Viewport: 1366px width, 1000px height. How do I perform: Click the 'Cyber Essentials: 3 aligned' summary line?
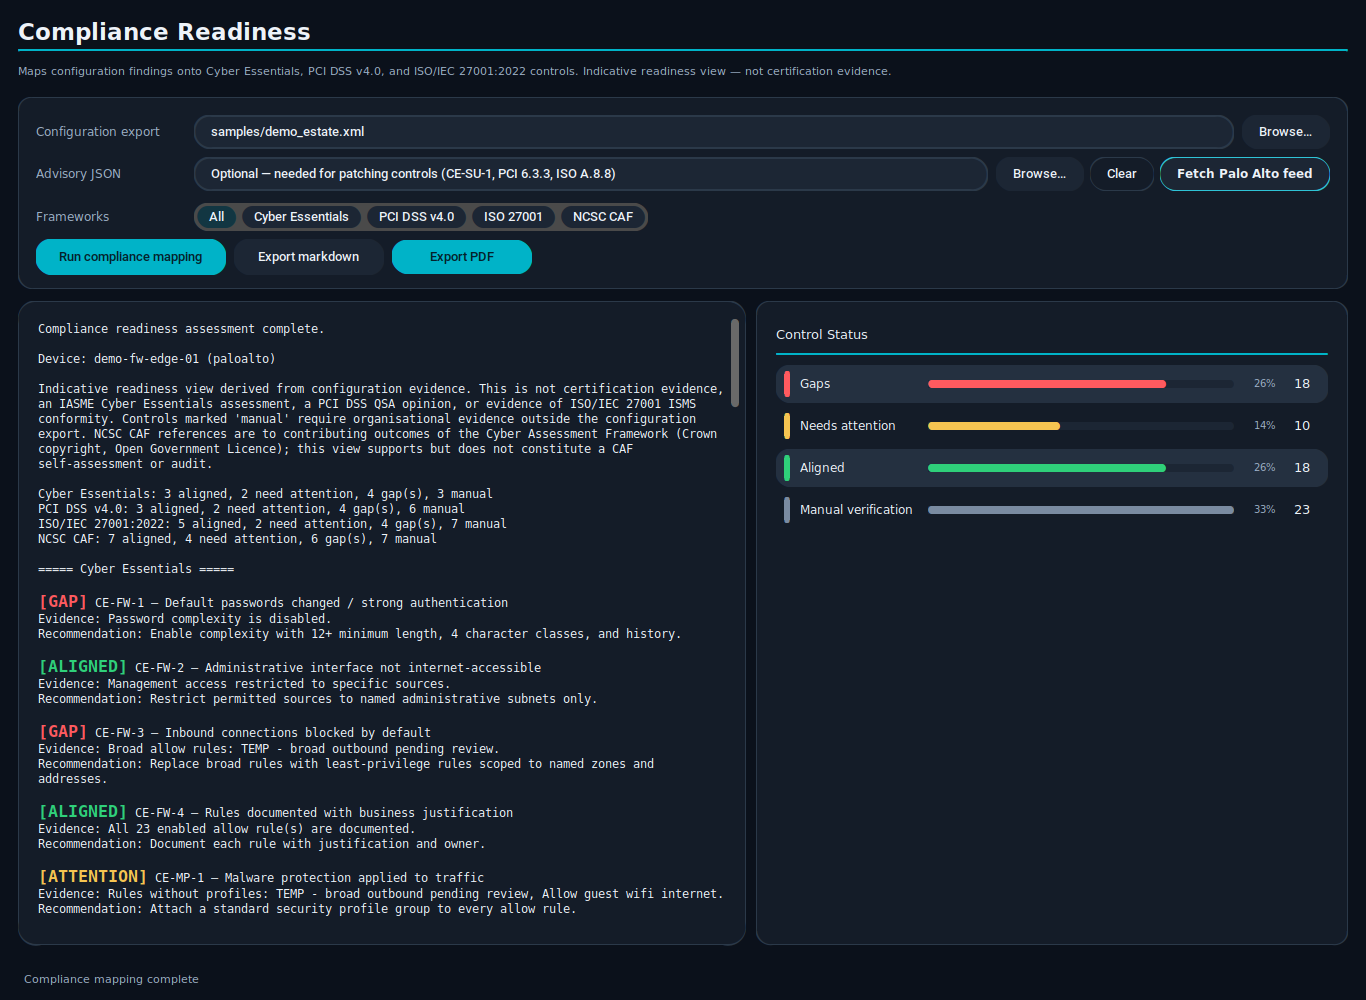pos(265,494)
